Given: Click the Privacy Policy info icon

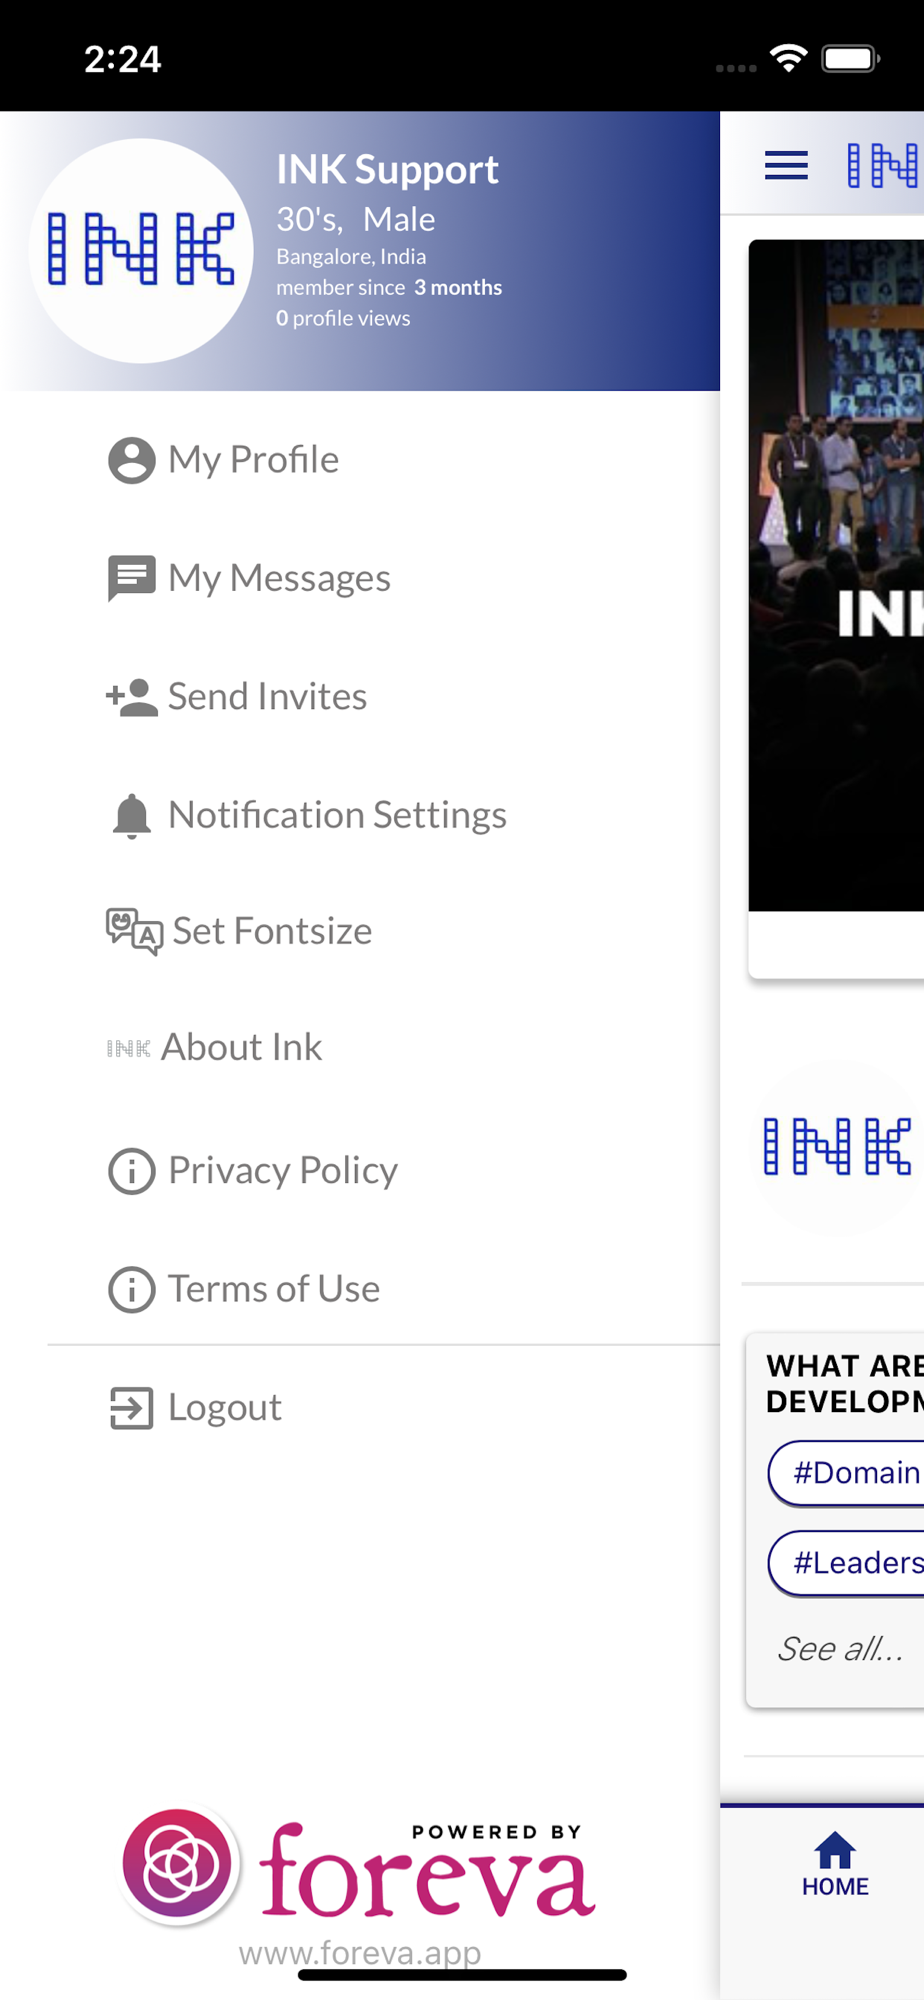Looking at the screenshot, I should pyautogui.click(x=131, y=1171).
